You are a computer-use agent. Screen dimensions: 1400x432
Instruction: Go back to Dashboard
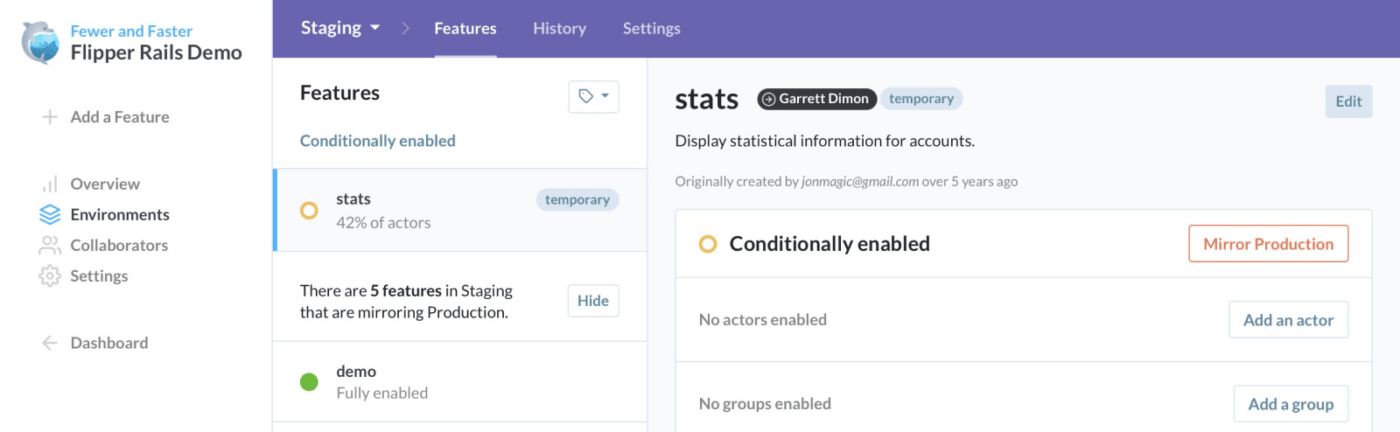click(109, 343)
